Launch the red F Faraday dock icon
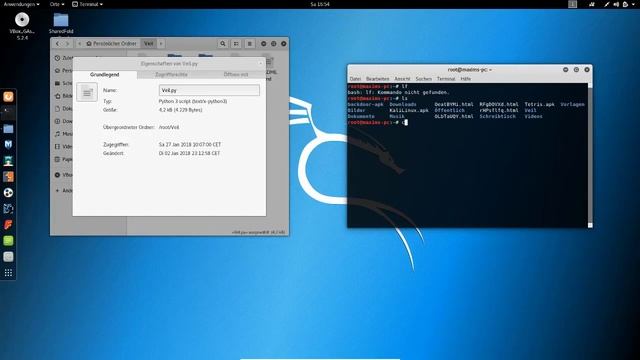 click(x=8, y=225)
